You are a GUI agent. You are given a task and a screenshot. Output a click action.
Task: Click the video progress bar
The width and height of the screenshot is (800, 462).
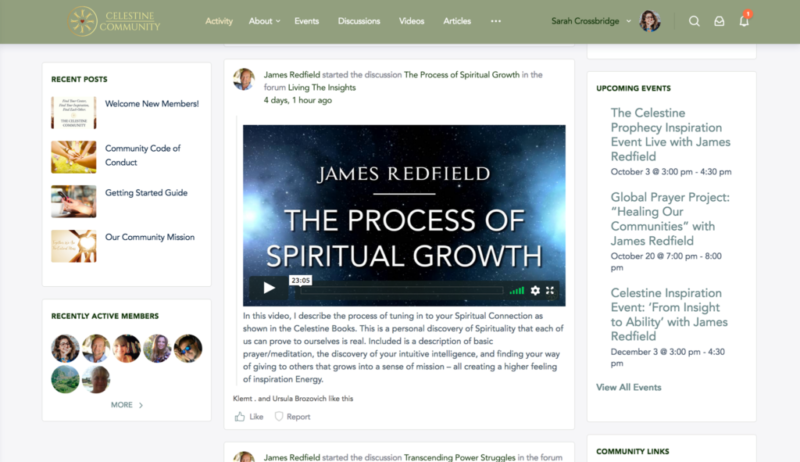pos(401,291)
